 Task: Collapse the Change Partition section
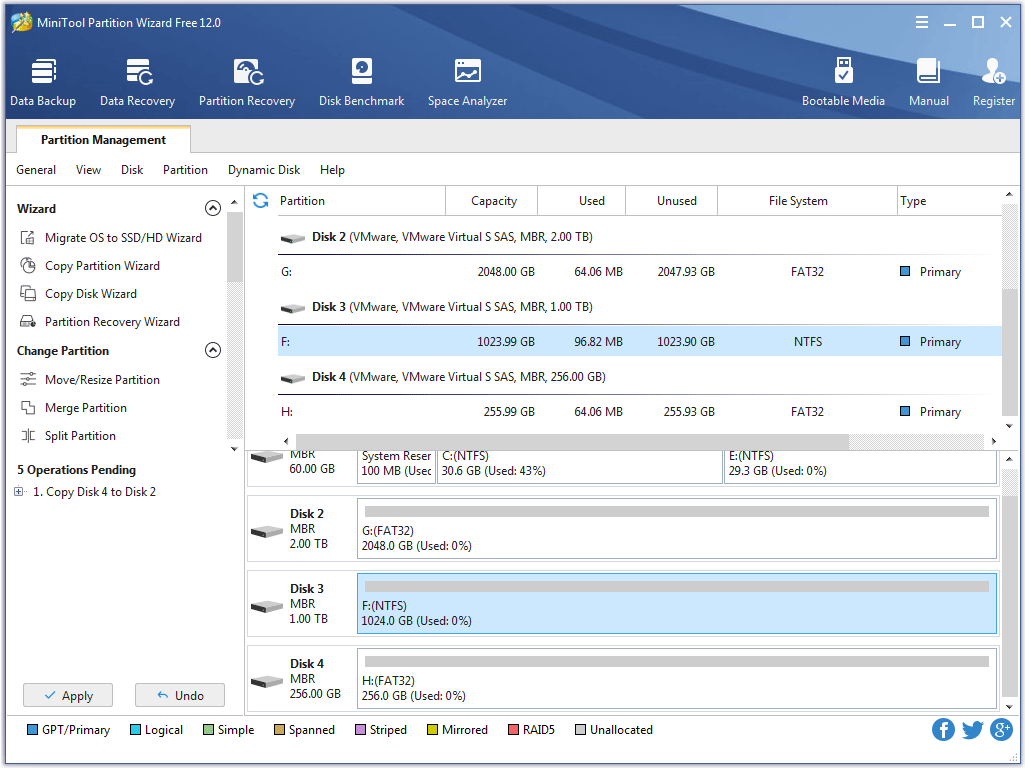[x=212, y=351]
